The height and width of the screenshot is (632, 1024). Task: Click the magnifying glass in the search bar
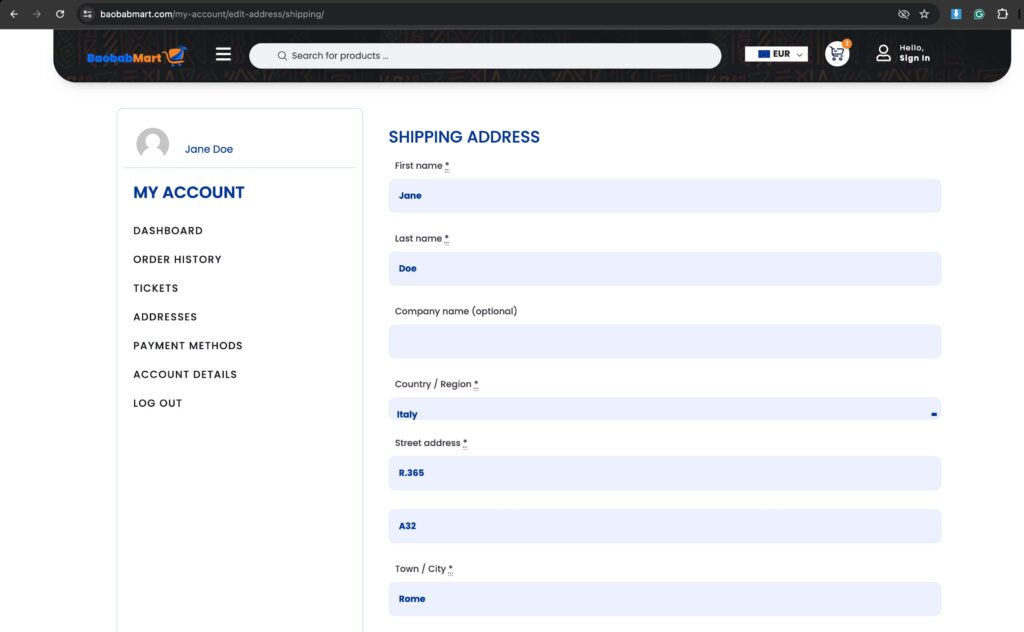[282, 55]
